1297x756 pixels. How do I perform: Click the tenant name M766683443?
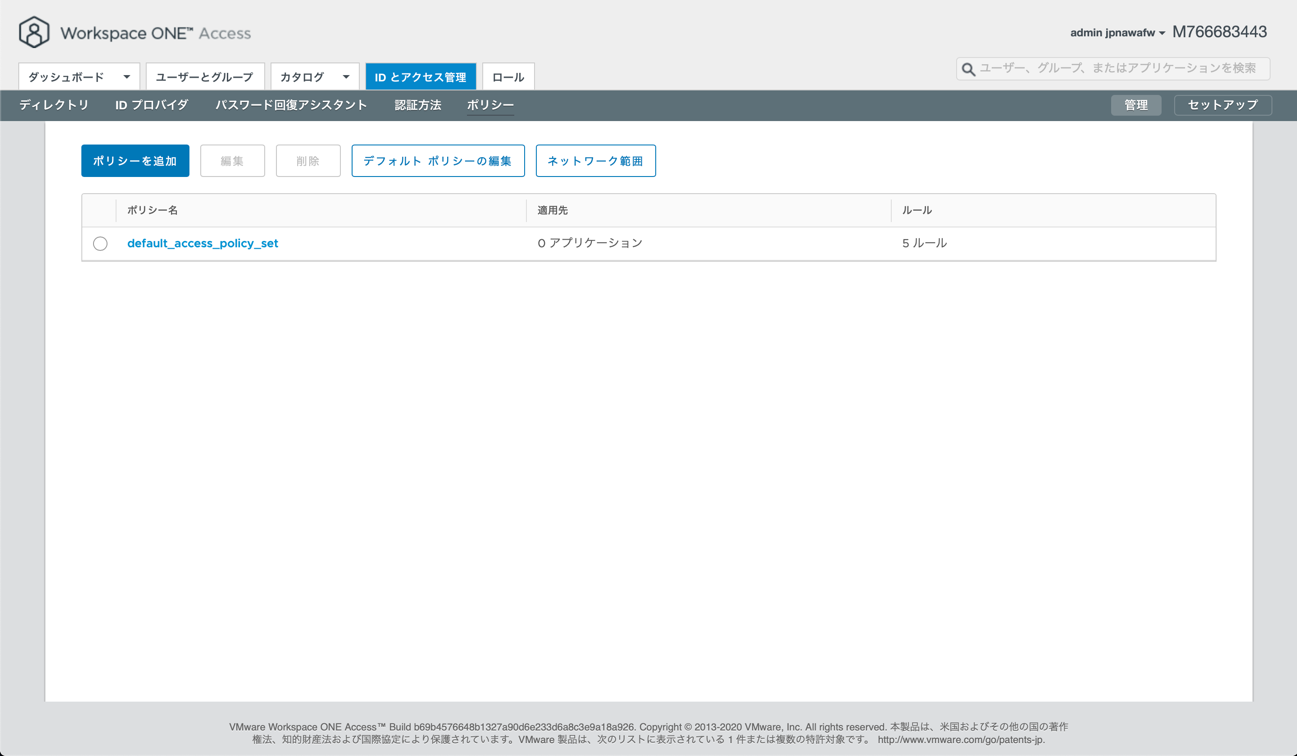tap(1220, 32)
